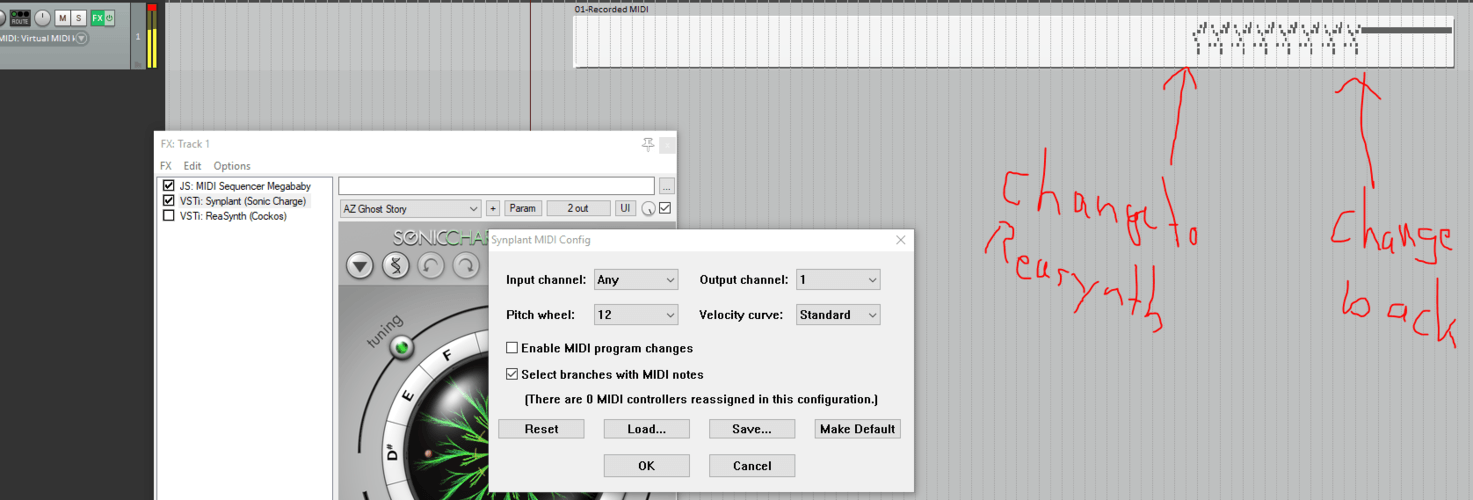Close the Synplant MIDI Config dialog
The width and height of the screenshot is (1473, 500).
(x=900, y=240)
